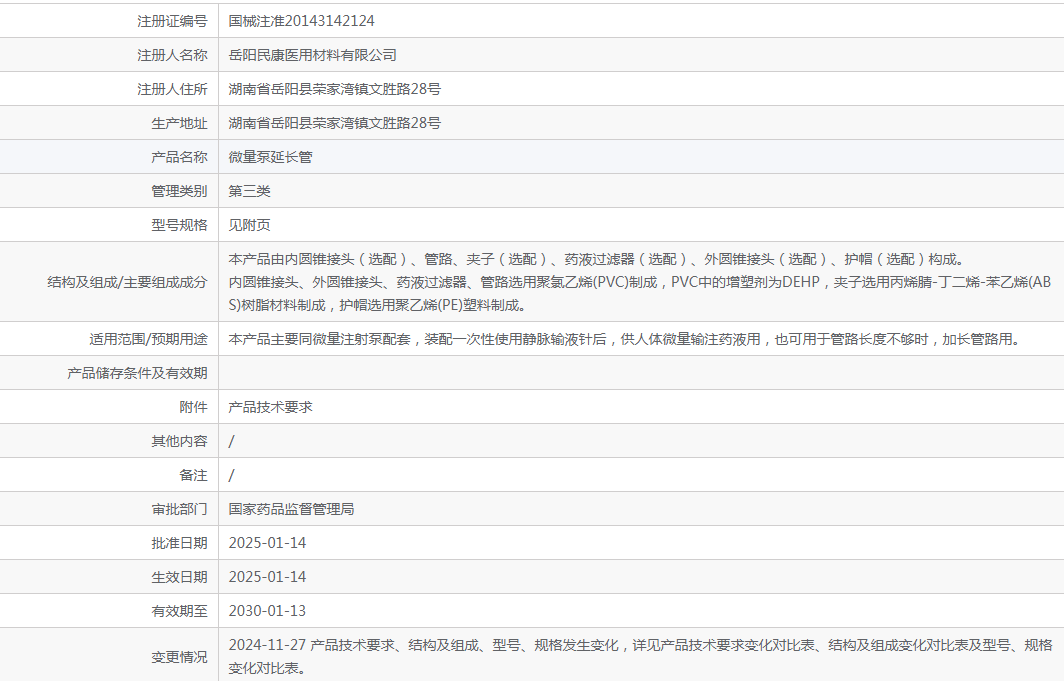
Task: Click the address value in the 生产地址 row
Action: [335, 123]
